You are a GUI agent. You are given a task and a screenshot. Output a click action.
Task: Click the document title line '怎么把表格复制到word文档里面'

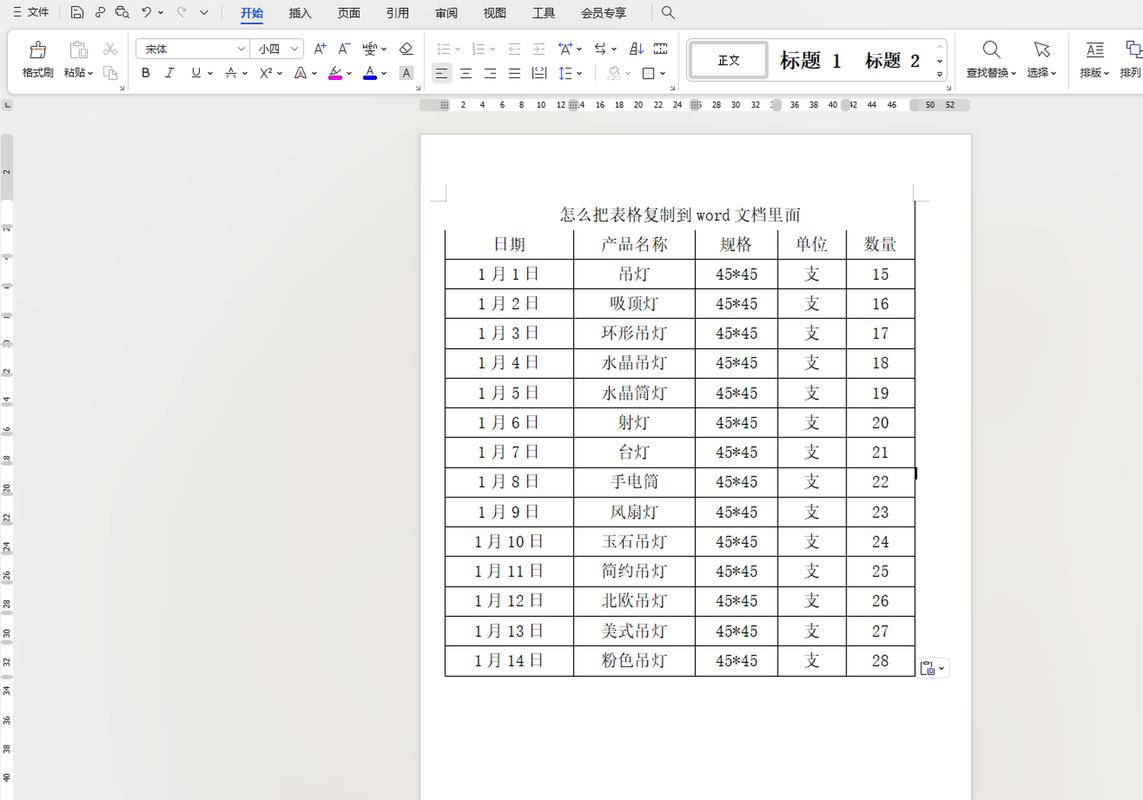680,215
